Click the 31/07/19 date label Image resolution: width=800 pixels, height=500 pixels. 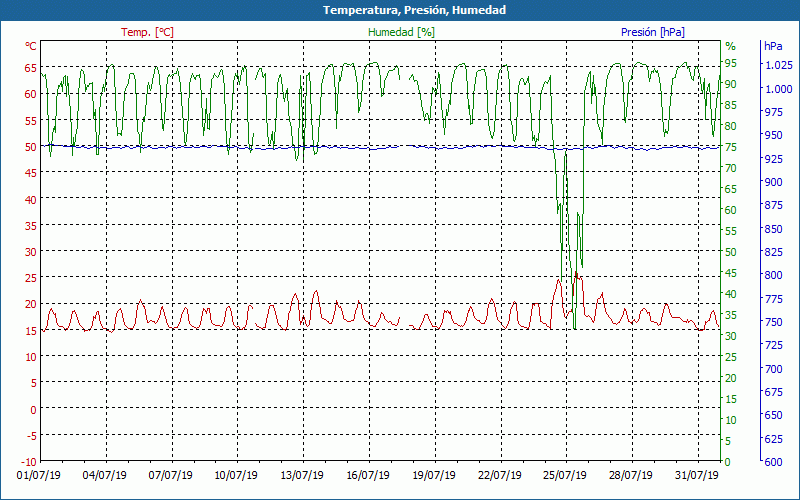coord(696,476)
